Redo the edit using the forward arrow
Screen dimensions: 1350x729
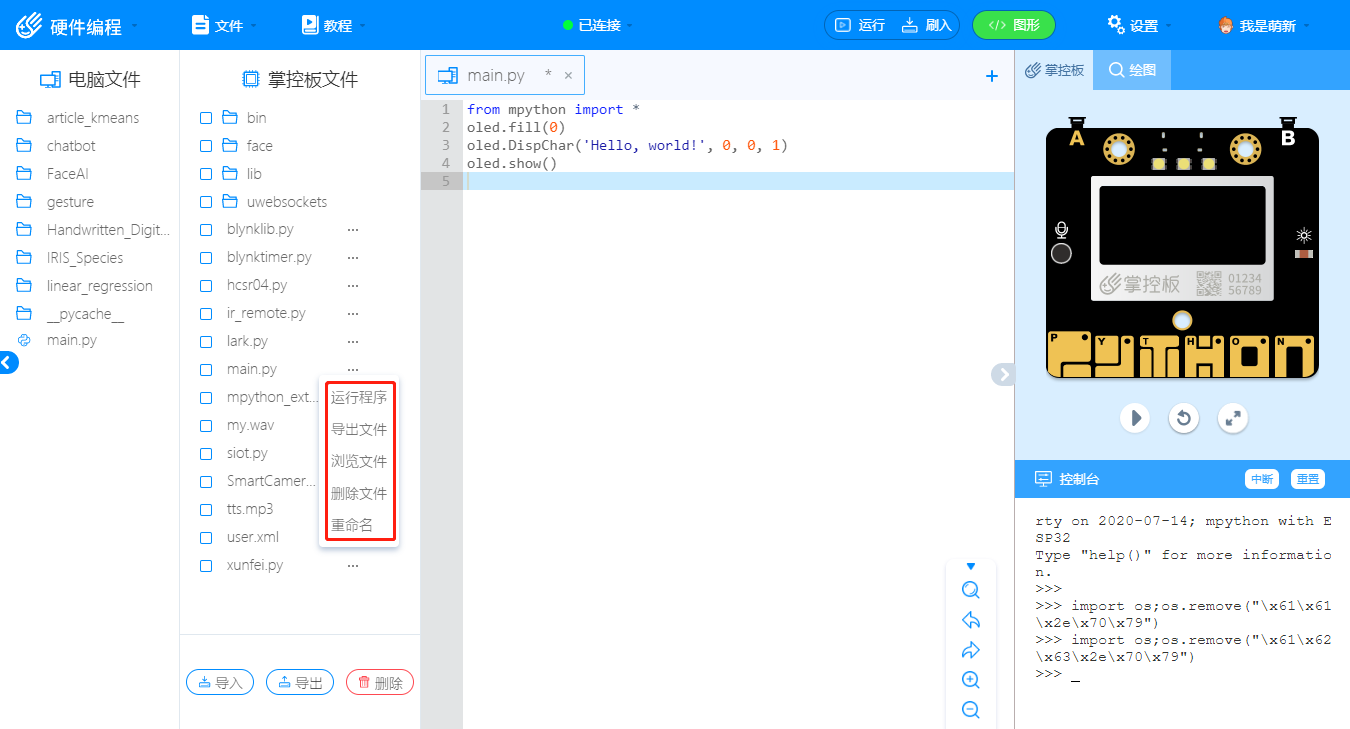click(x=970, y=650)
